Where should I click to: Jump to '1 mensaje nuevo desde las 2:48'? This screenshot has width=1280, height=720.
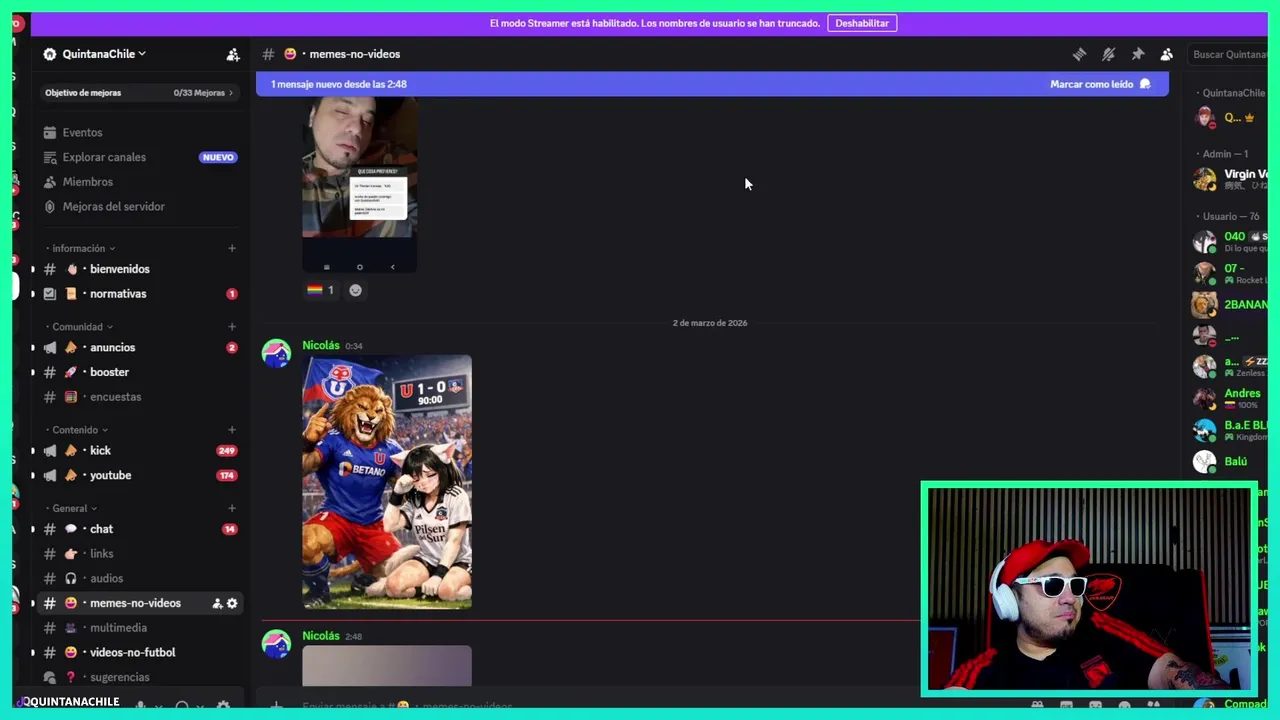(339, 84)
